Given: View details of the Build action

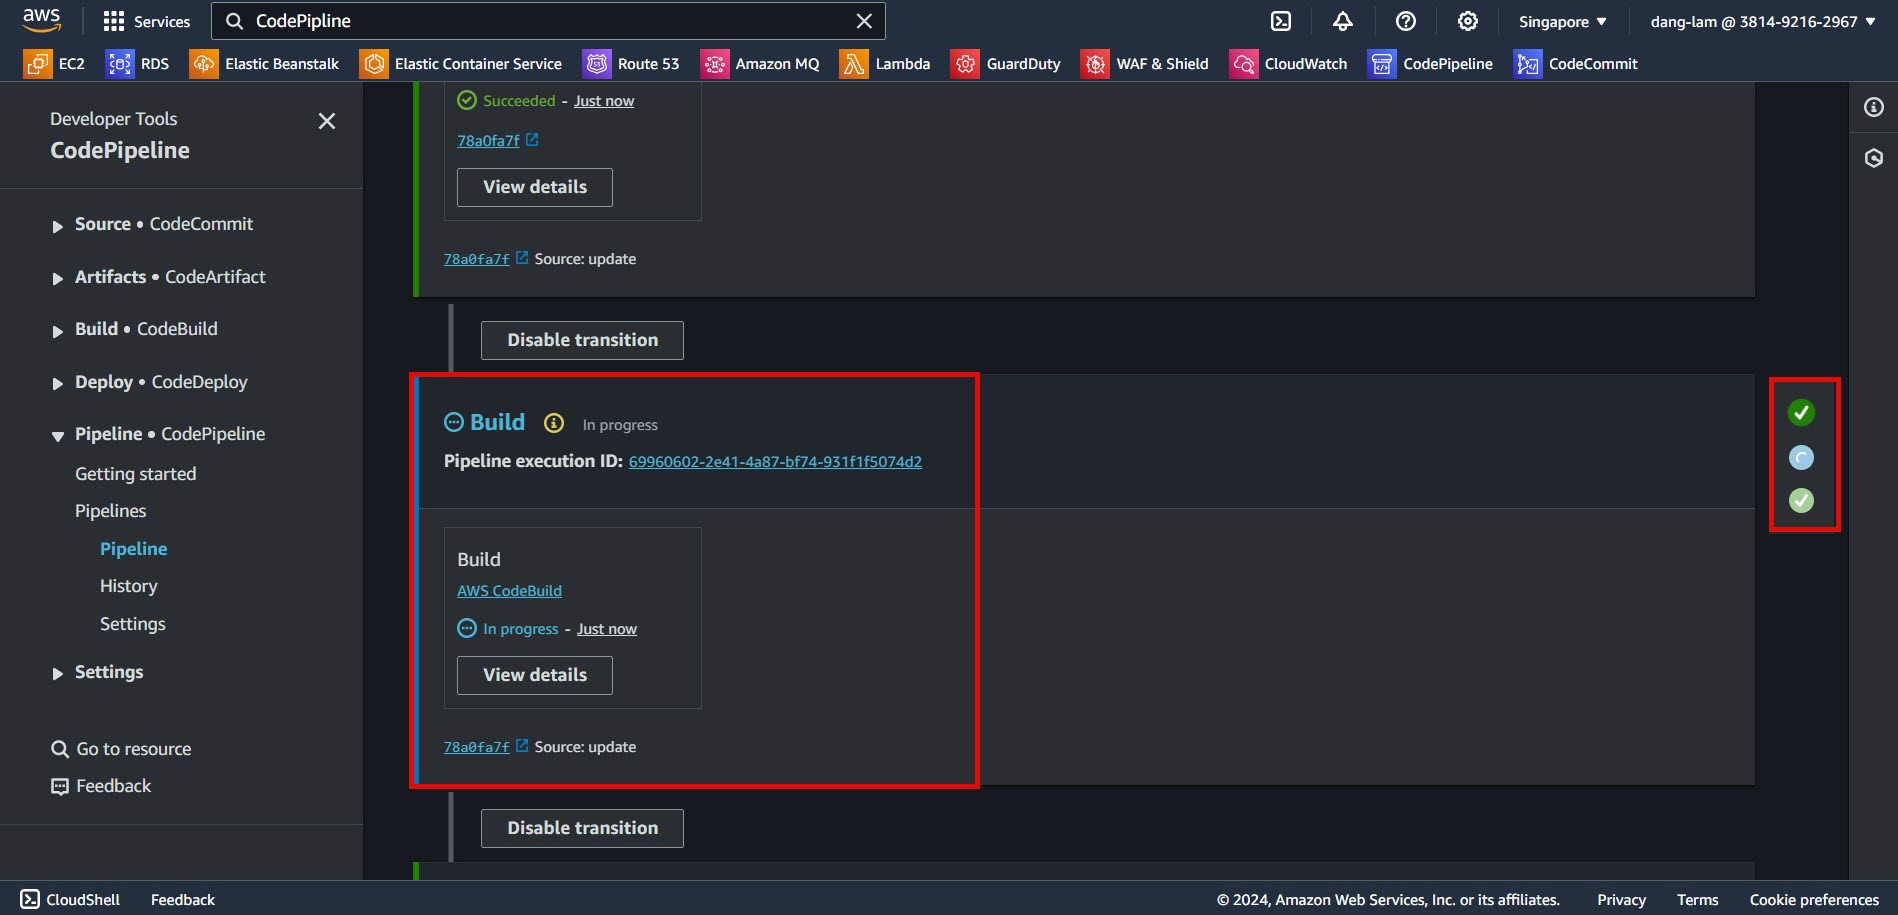Looking at the screenshot, I should pyautogui.click(x=535, y=675).
